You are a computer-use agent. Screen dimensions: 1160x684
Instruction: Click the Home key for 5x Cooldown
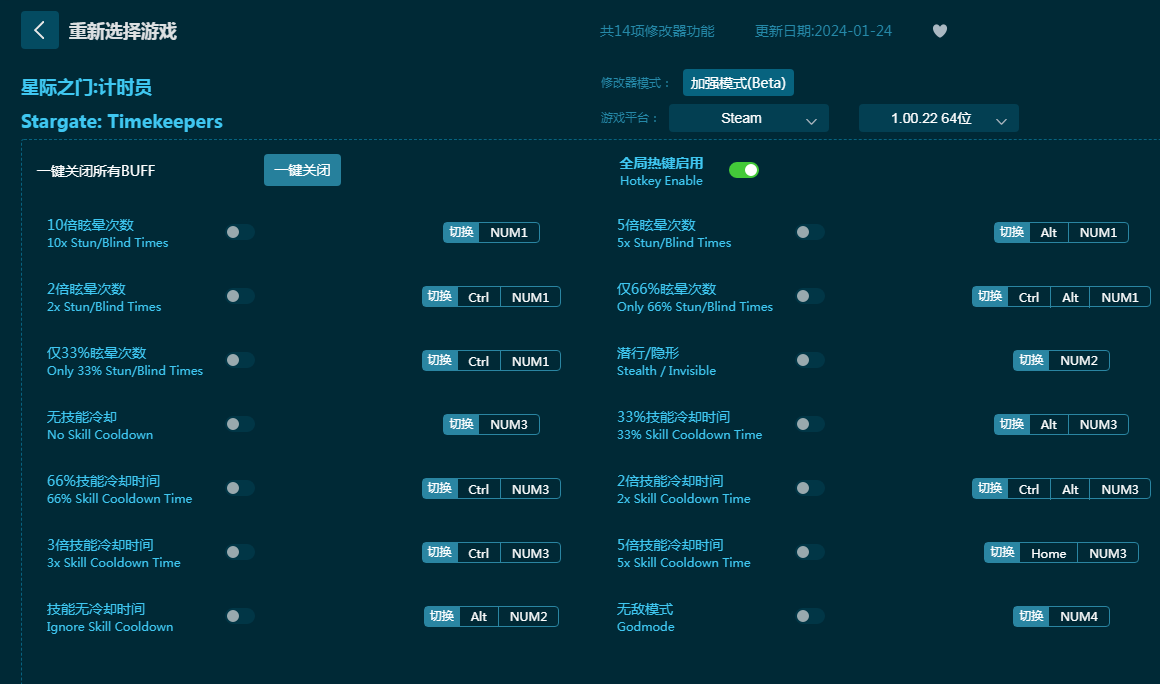tap(1048, 553)
